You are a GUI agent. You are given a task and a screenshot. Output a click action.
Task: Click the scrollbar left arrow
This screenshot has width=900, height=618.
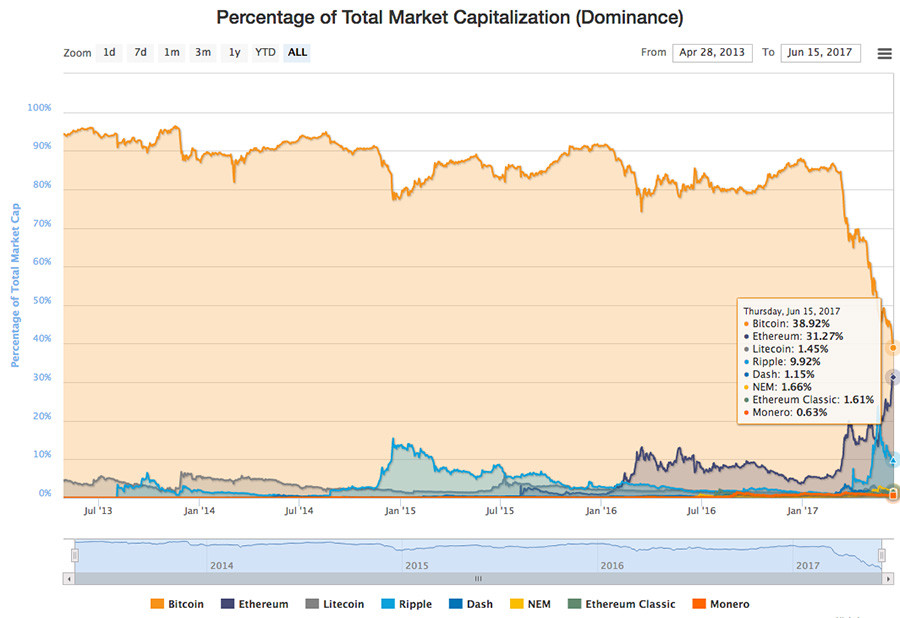click(x=69, y=579)
